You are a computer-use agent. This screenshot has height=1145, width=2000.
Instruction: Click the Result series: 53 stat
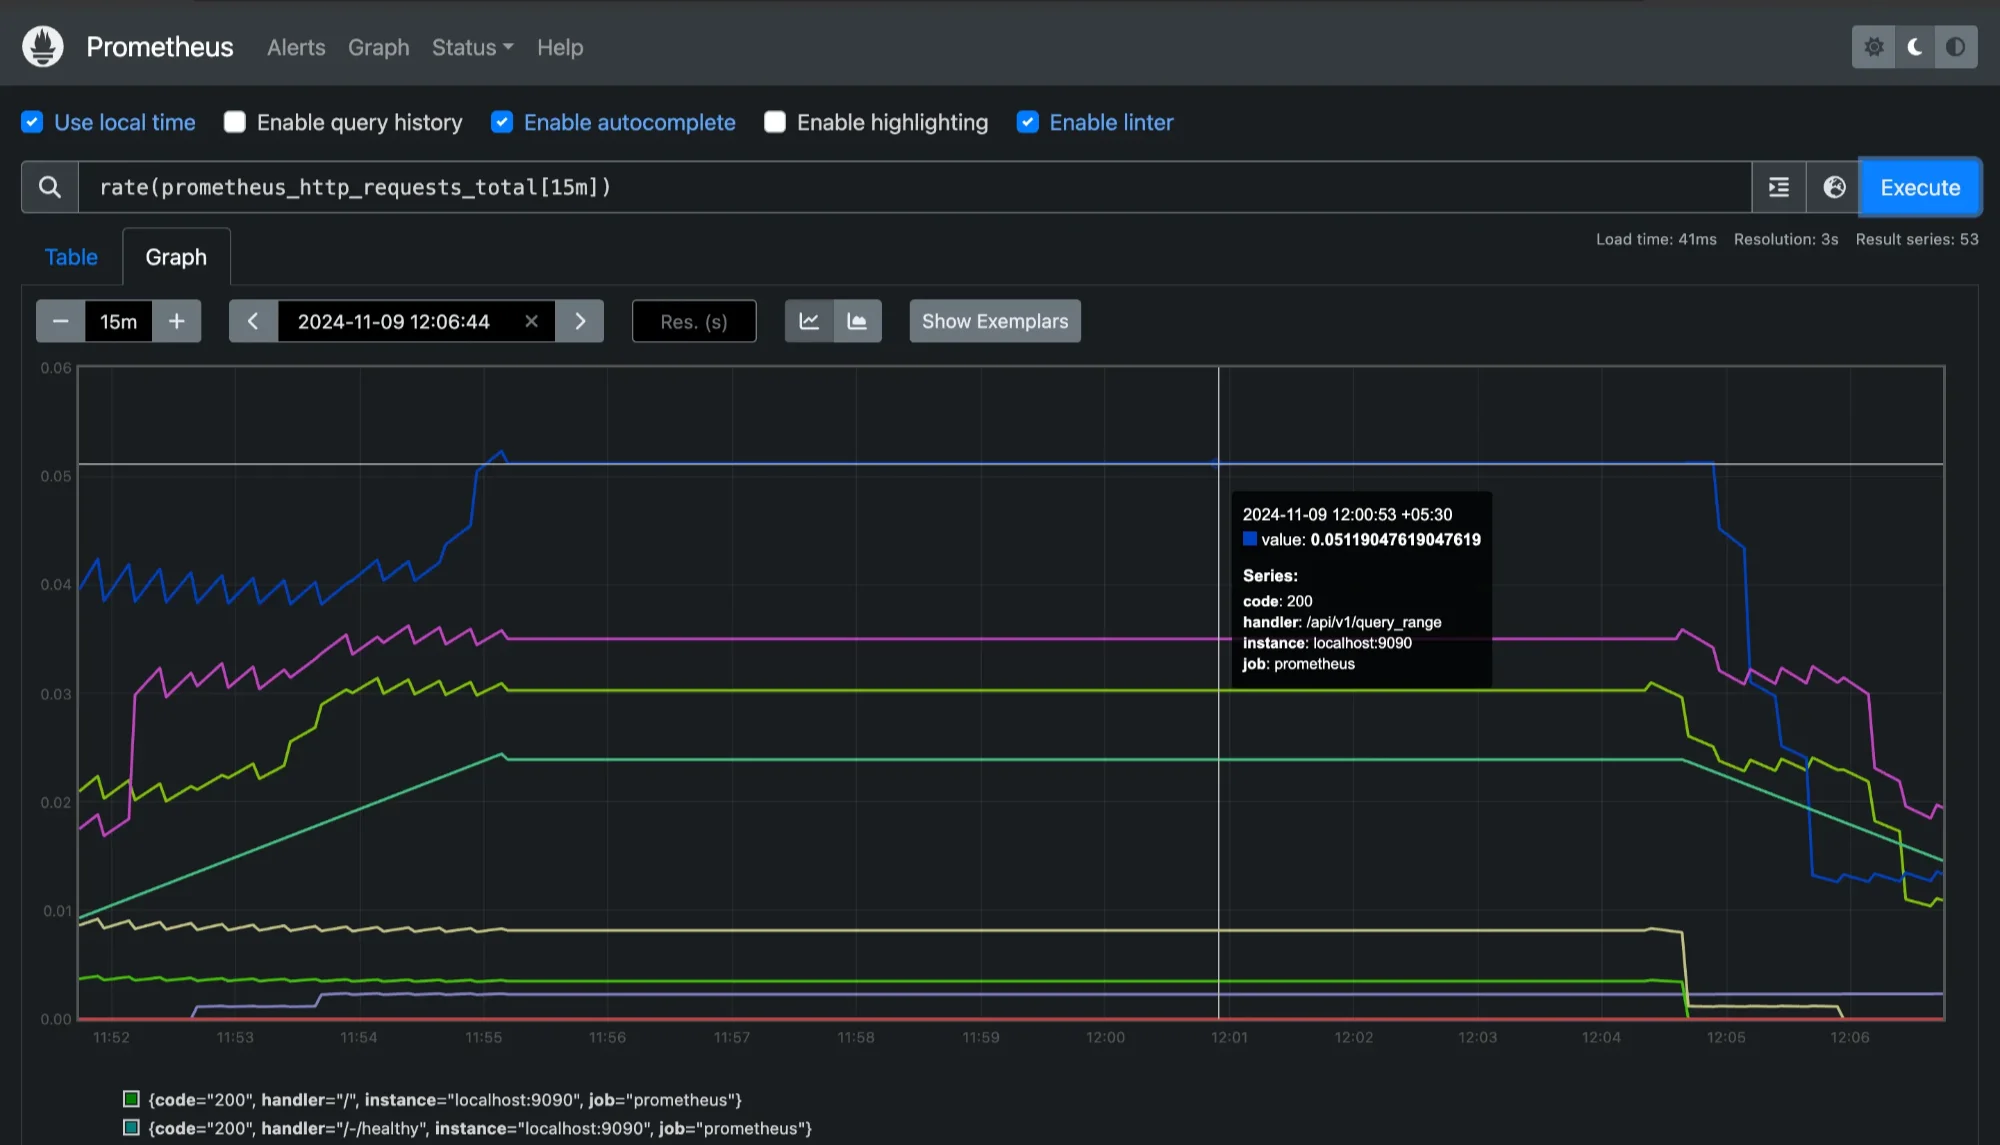[x=1917, y=239]
